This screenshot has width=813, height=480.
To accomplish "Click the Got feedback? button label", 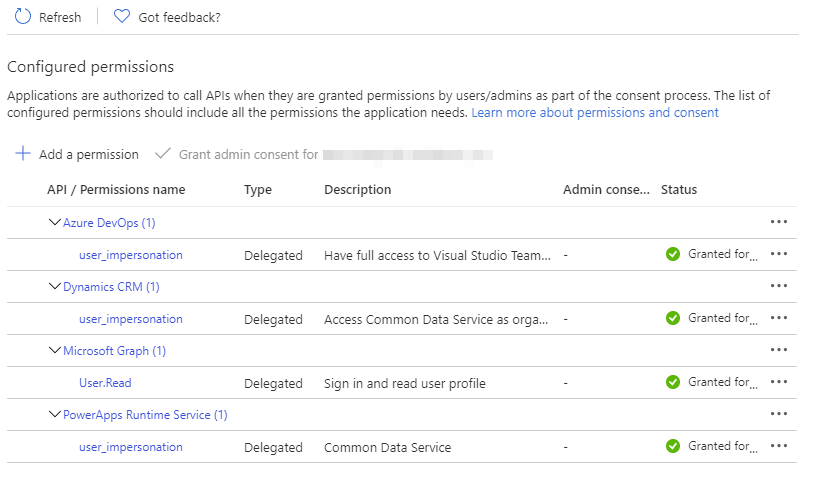I will 179,17.
